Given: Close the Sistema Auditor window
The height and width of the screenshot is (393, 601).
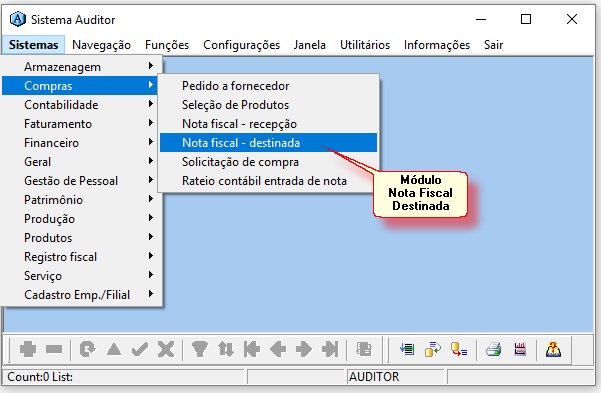Looking at the screenshot, I should point(571,19).
